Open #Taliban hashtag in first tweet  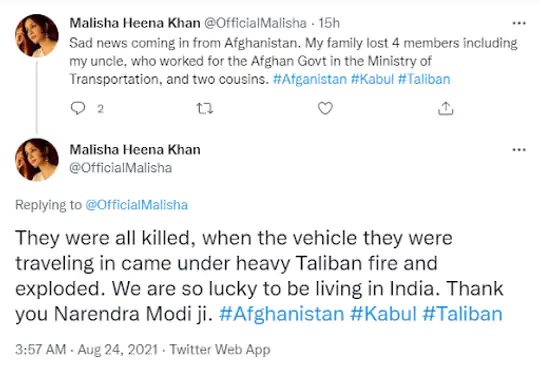click(x=424, y=79)
